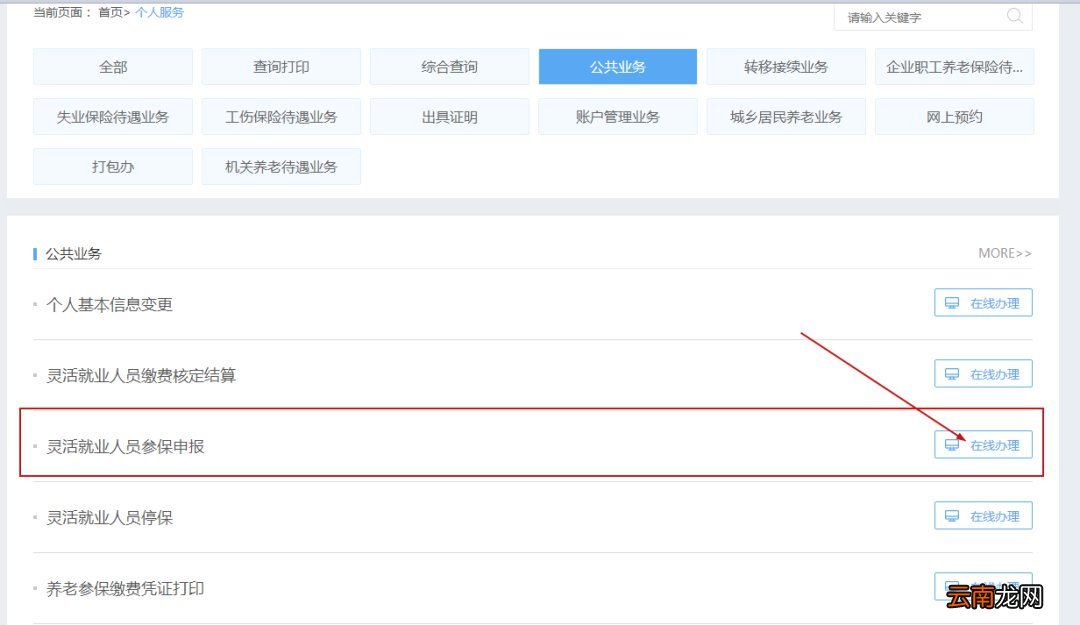Open the 养老参保缴费凭证打印 item text

tap(125, 588)
